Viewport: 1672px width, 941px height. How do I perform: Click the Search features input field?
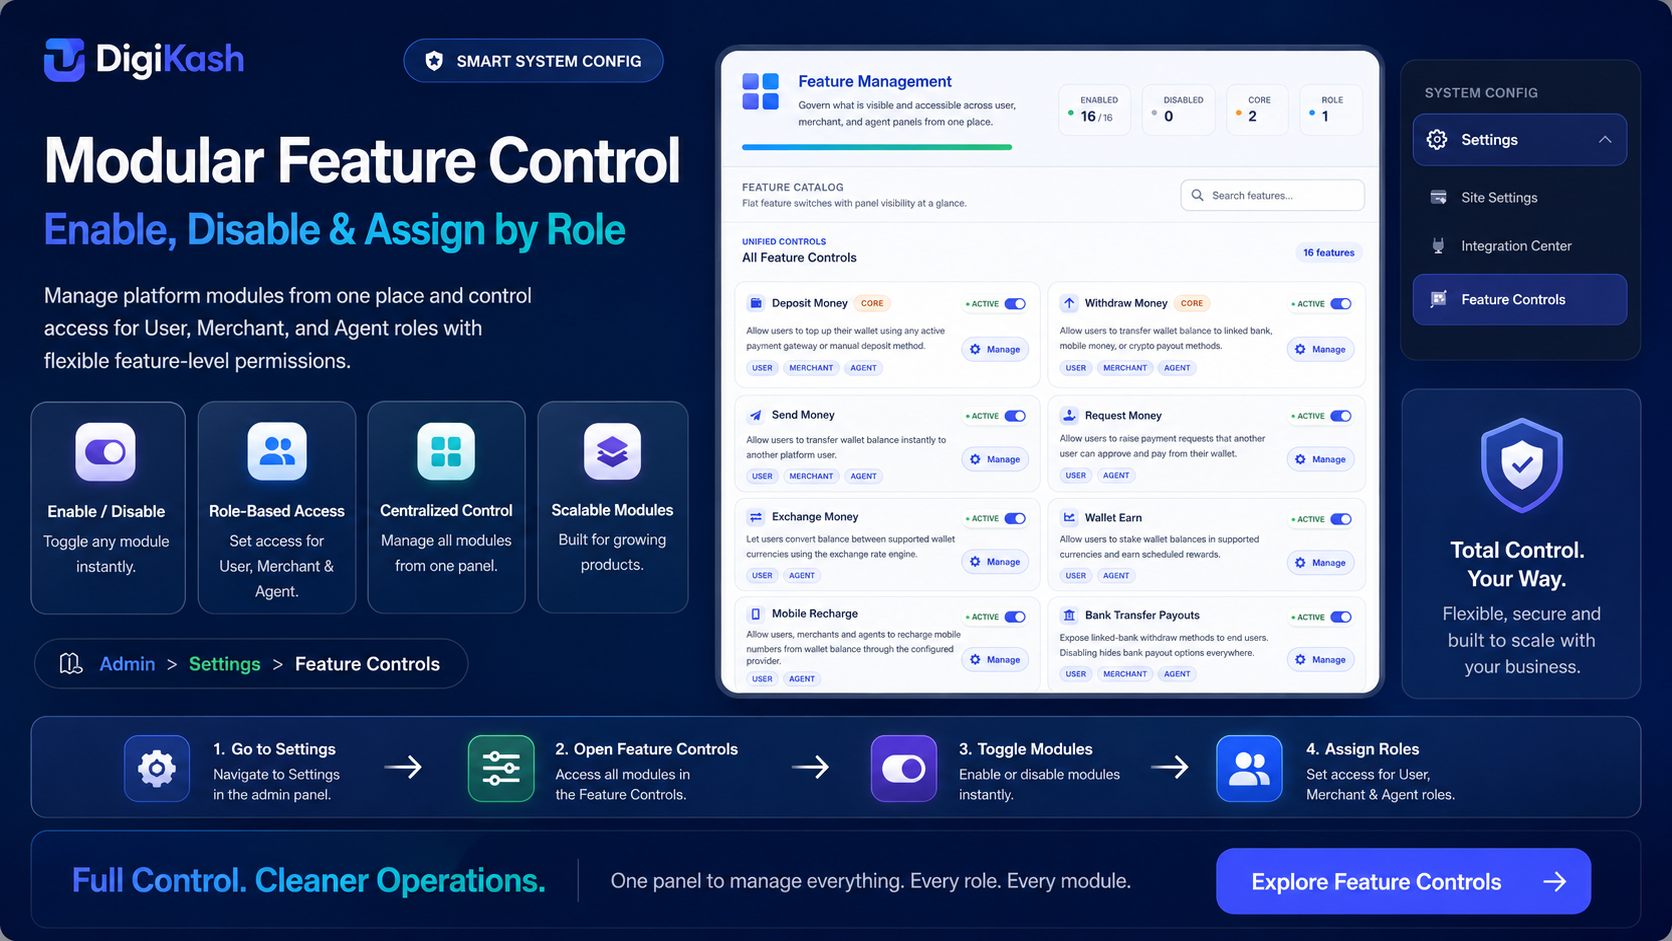[1272, 195]
